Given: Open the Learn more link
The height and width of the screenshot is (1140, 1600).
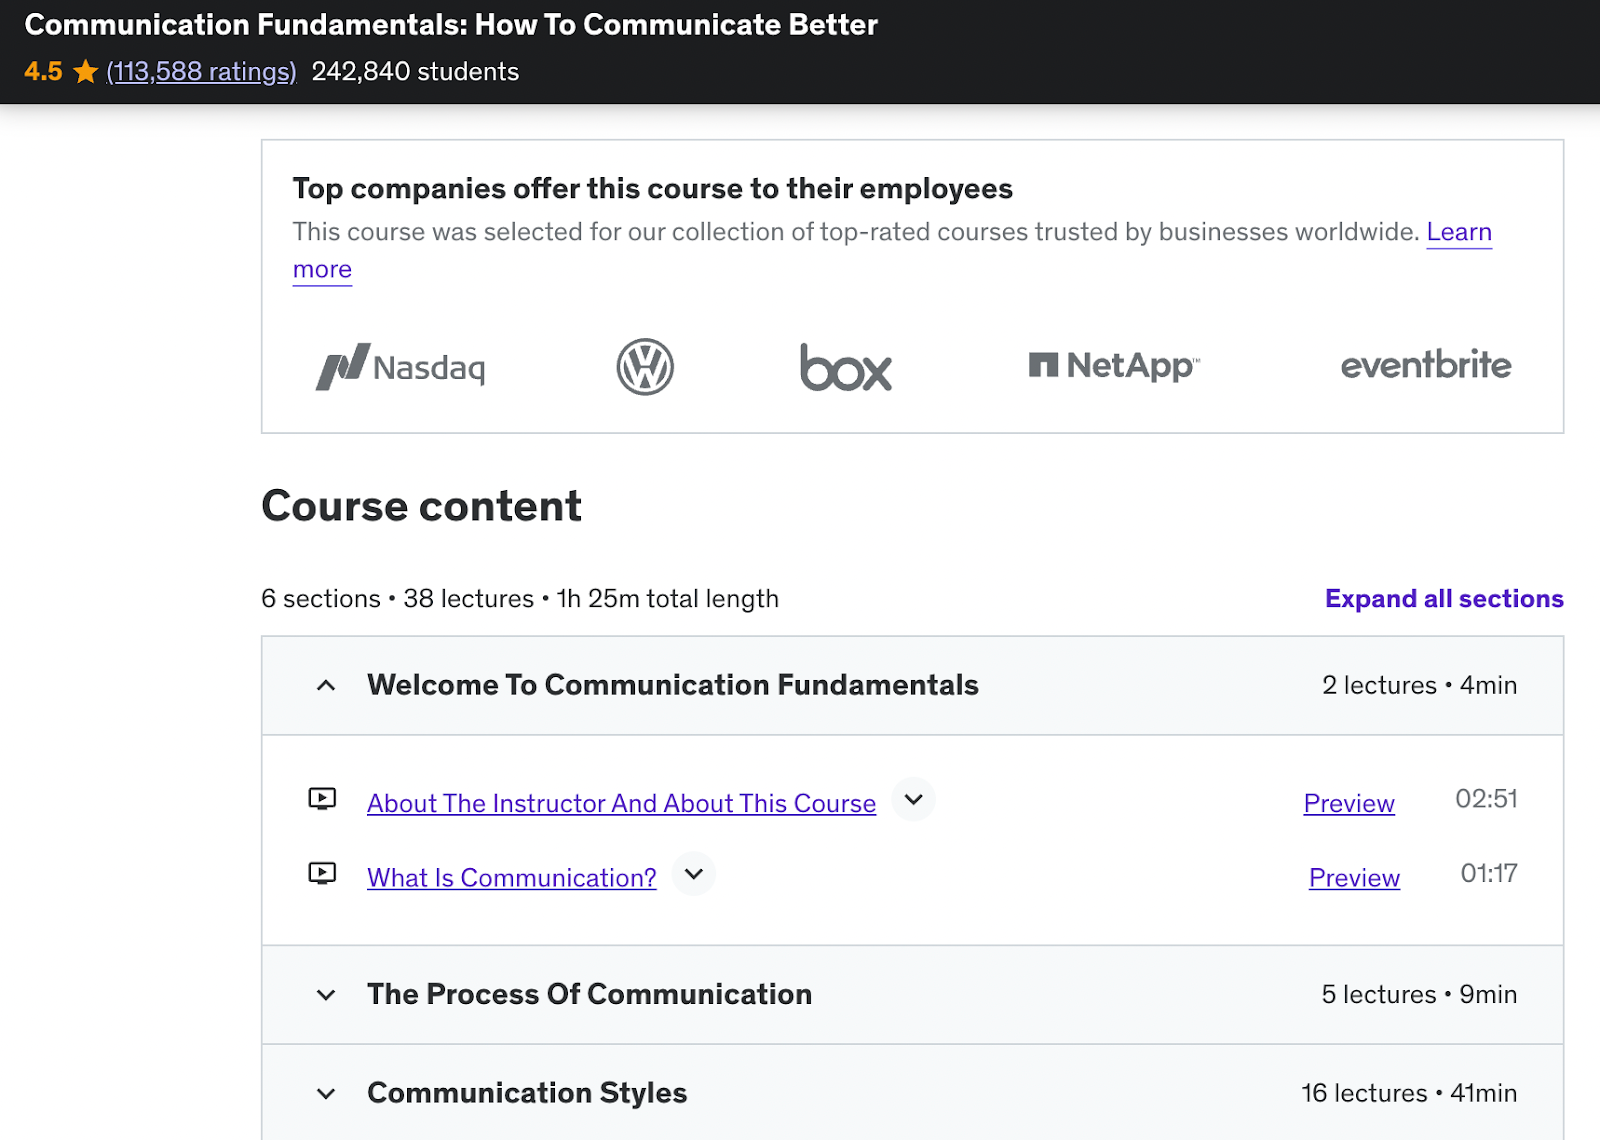Looking at the screenshot, I should (x=1459, y=232).
